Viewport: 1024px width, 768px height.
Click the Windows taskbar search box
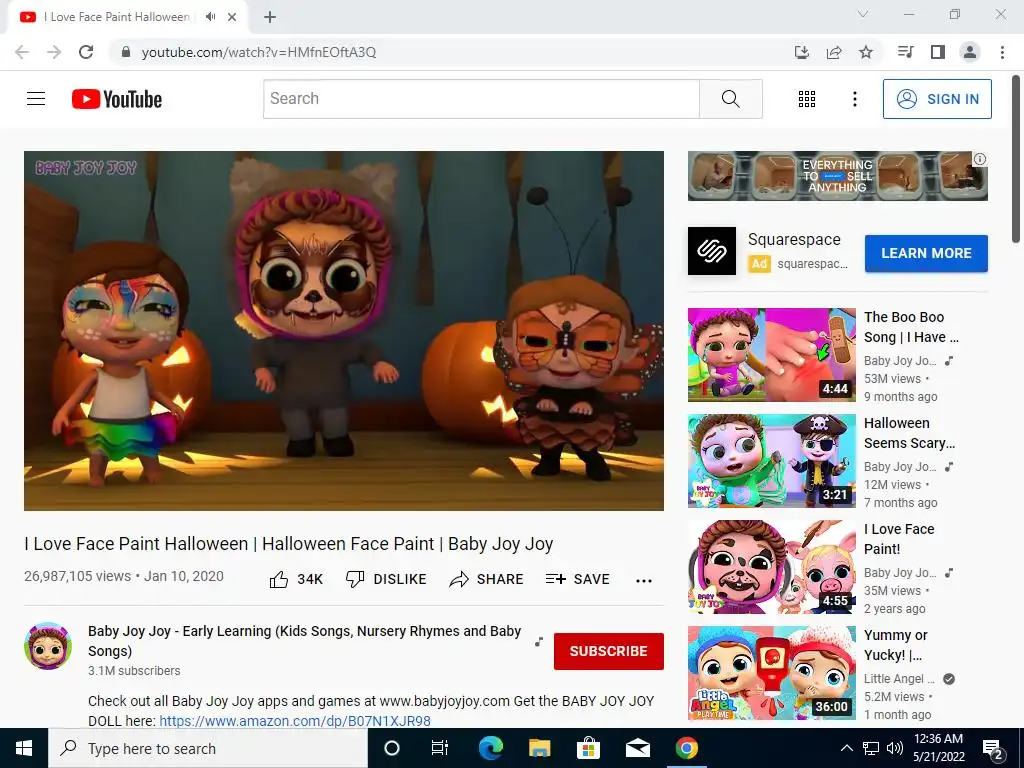tap(208, 748)
